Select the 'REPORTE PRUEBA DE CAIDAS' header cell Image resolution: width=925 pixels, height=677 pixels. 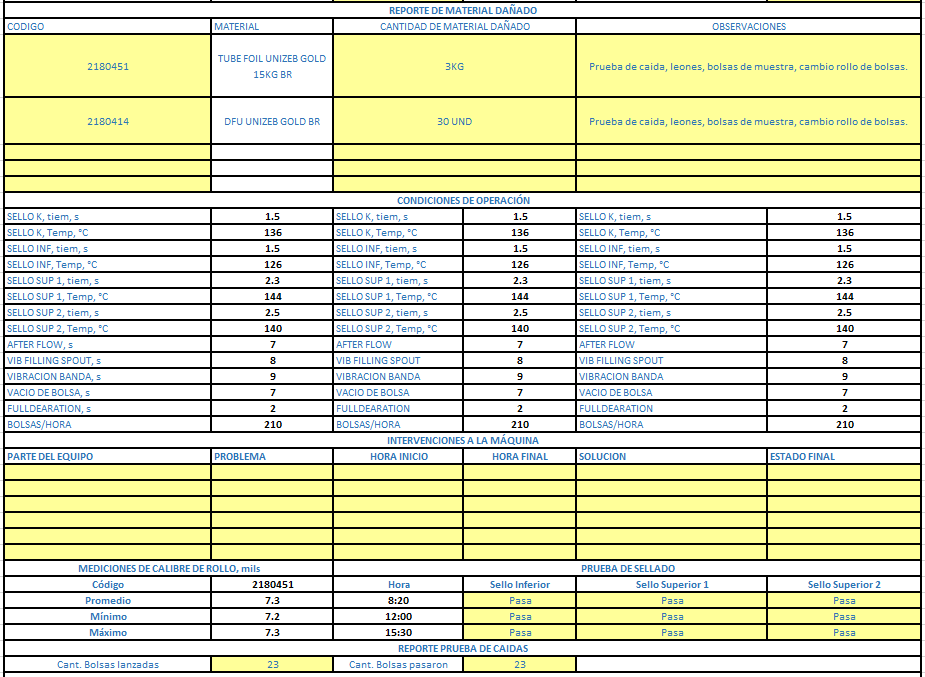coord(462,649)
